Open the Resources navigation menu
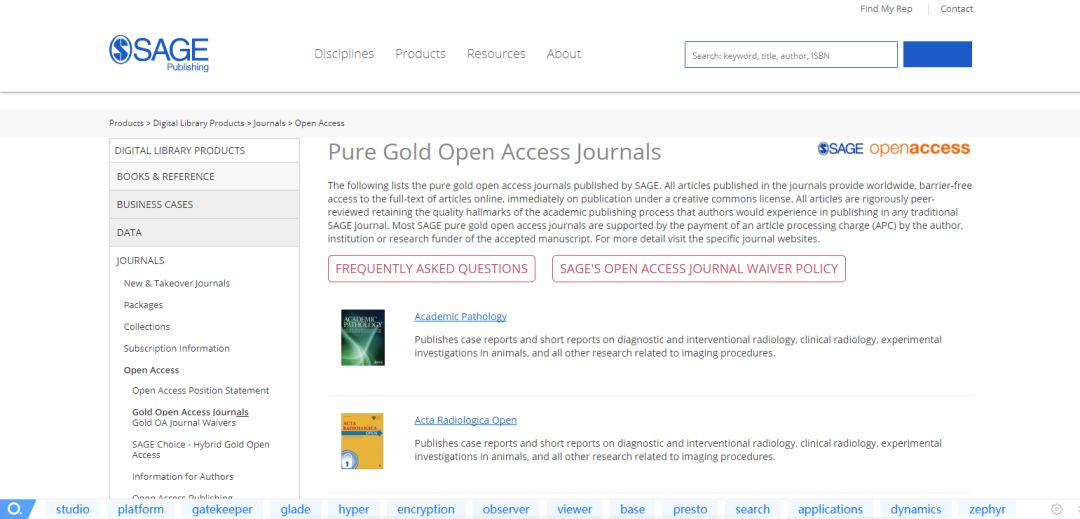 coord(496,54)
